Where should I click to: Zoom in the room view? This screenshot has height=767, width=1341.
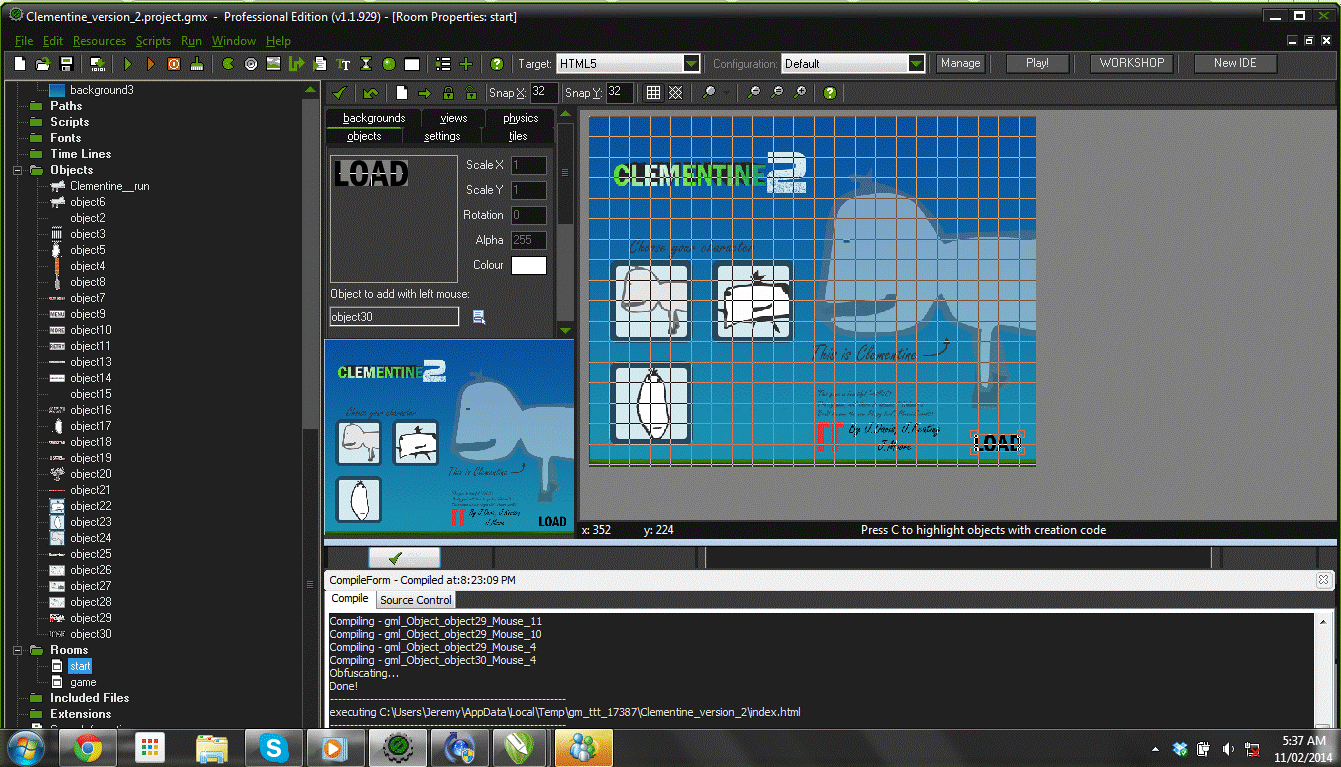click(x=800, y=92)
